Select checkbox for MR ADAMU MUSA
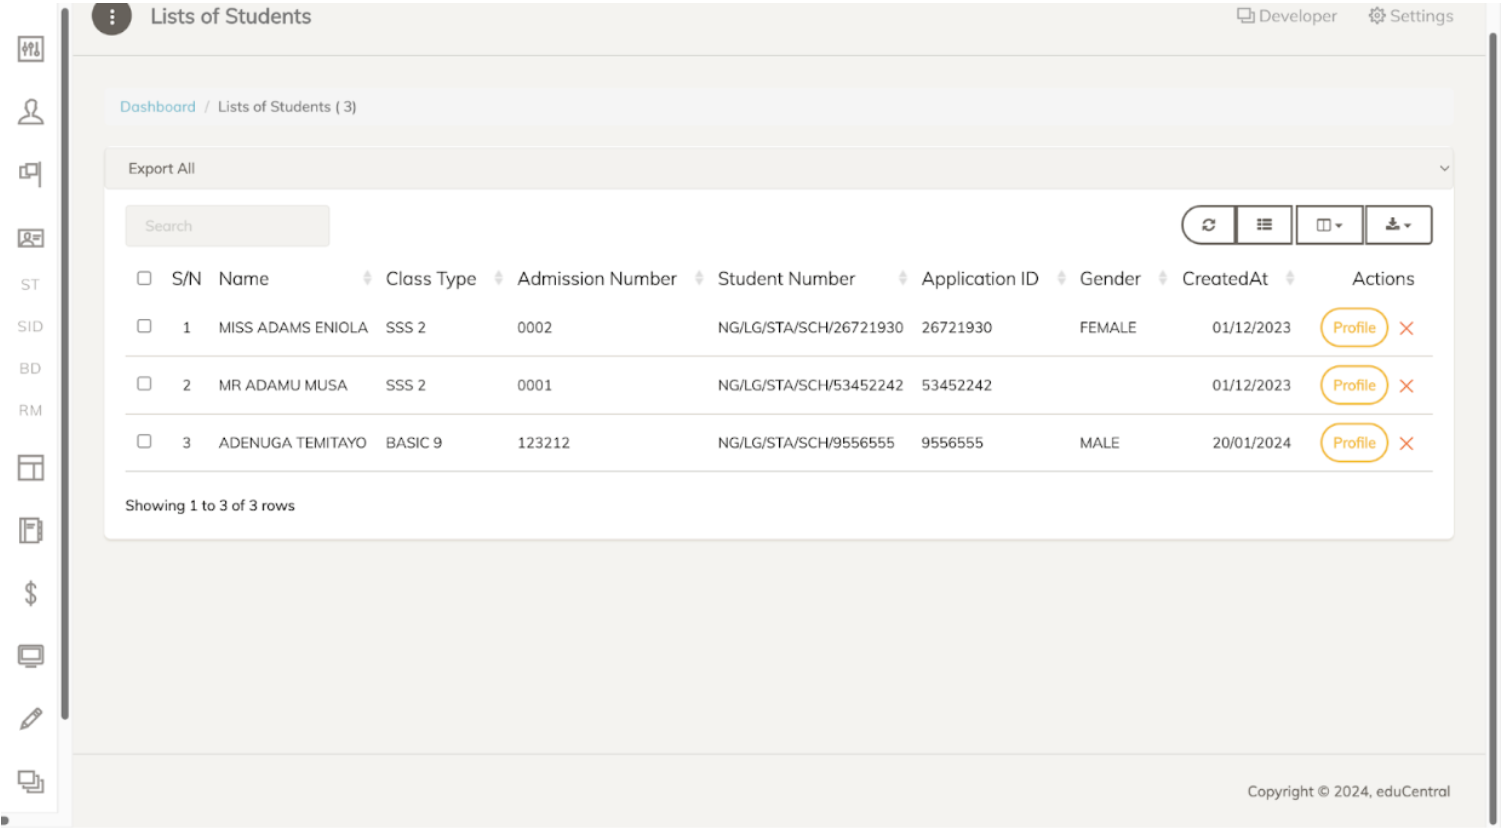Viewport: 1502px width, 832px height. click(x=144, y=384)
